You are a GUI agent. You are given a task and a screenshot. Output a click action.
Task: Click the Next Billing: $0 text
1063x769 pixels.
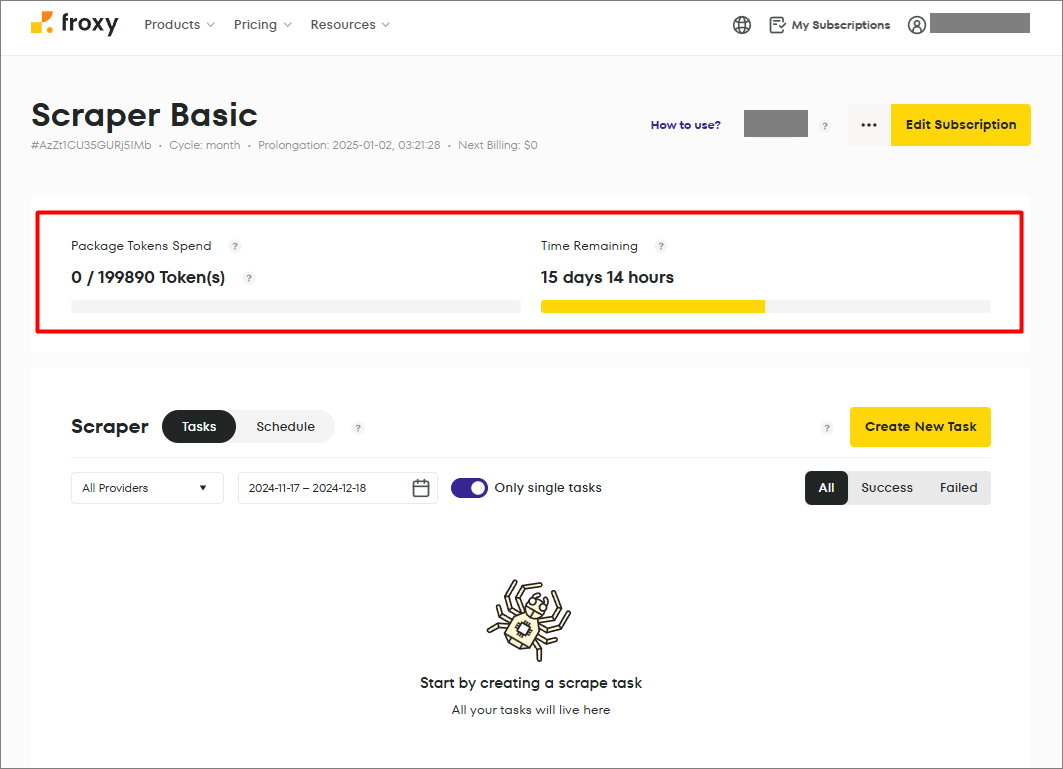click(498, 145)
